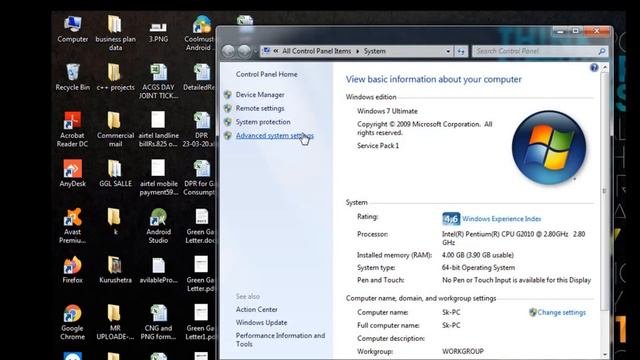
Task: Open the business plan data folder
Action: point(116,33)
